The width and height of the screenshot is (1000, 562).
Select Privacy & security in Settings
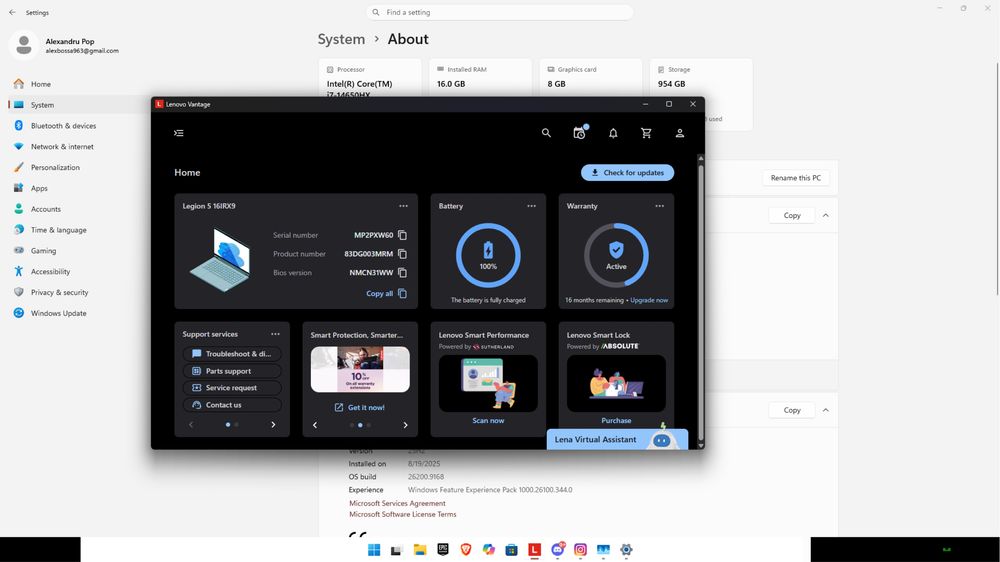pyautogui.click(x=59, y=292)
